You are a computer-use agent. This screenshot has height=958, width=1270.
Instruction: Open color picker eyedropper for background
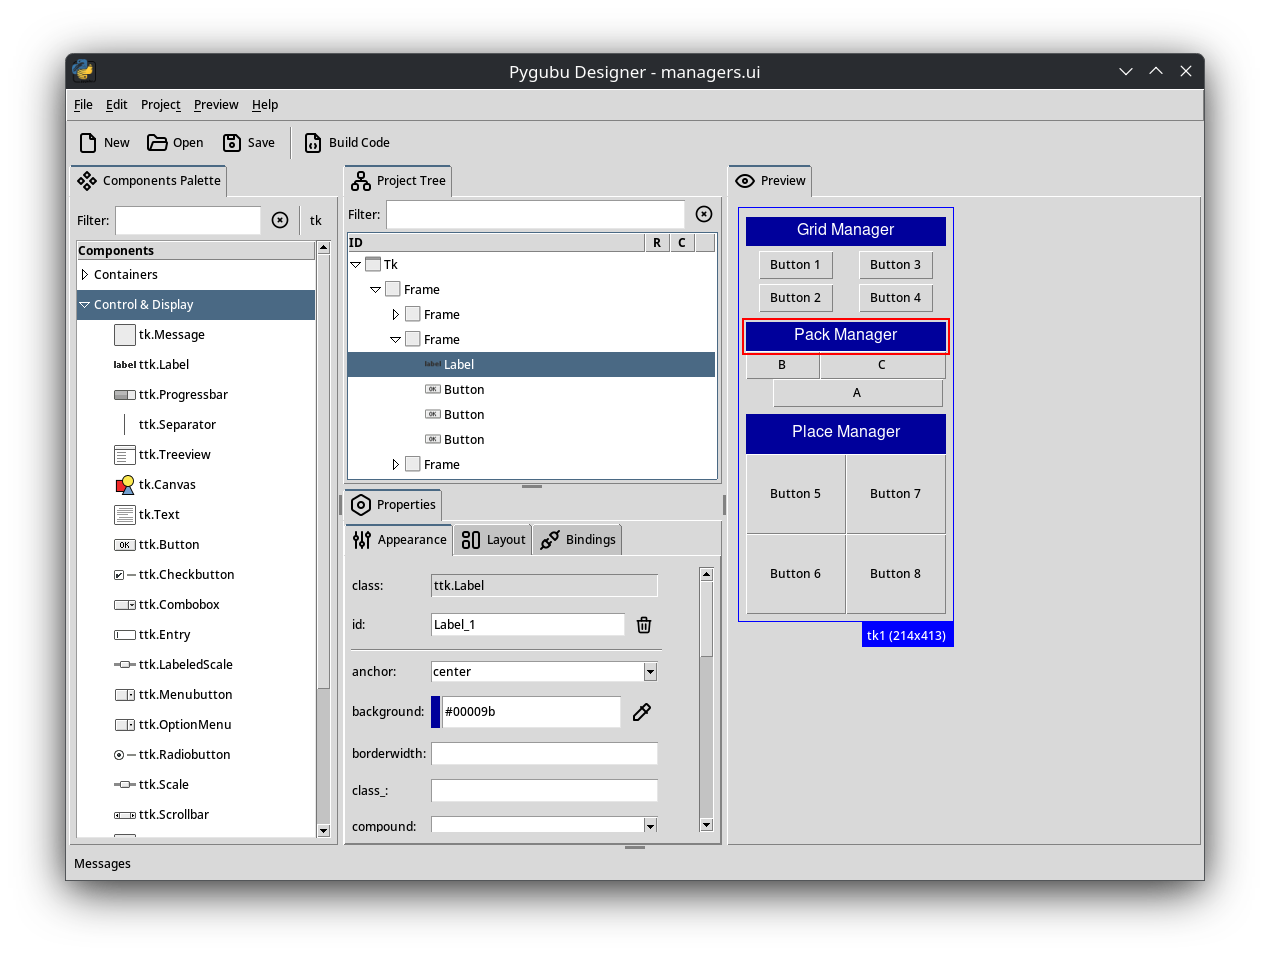pos(642,712)
